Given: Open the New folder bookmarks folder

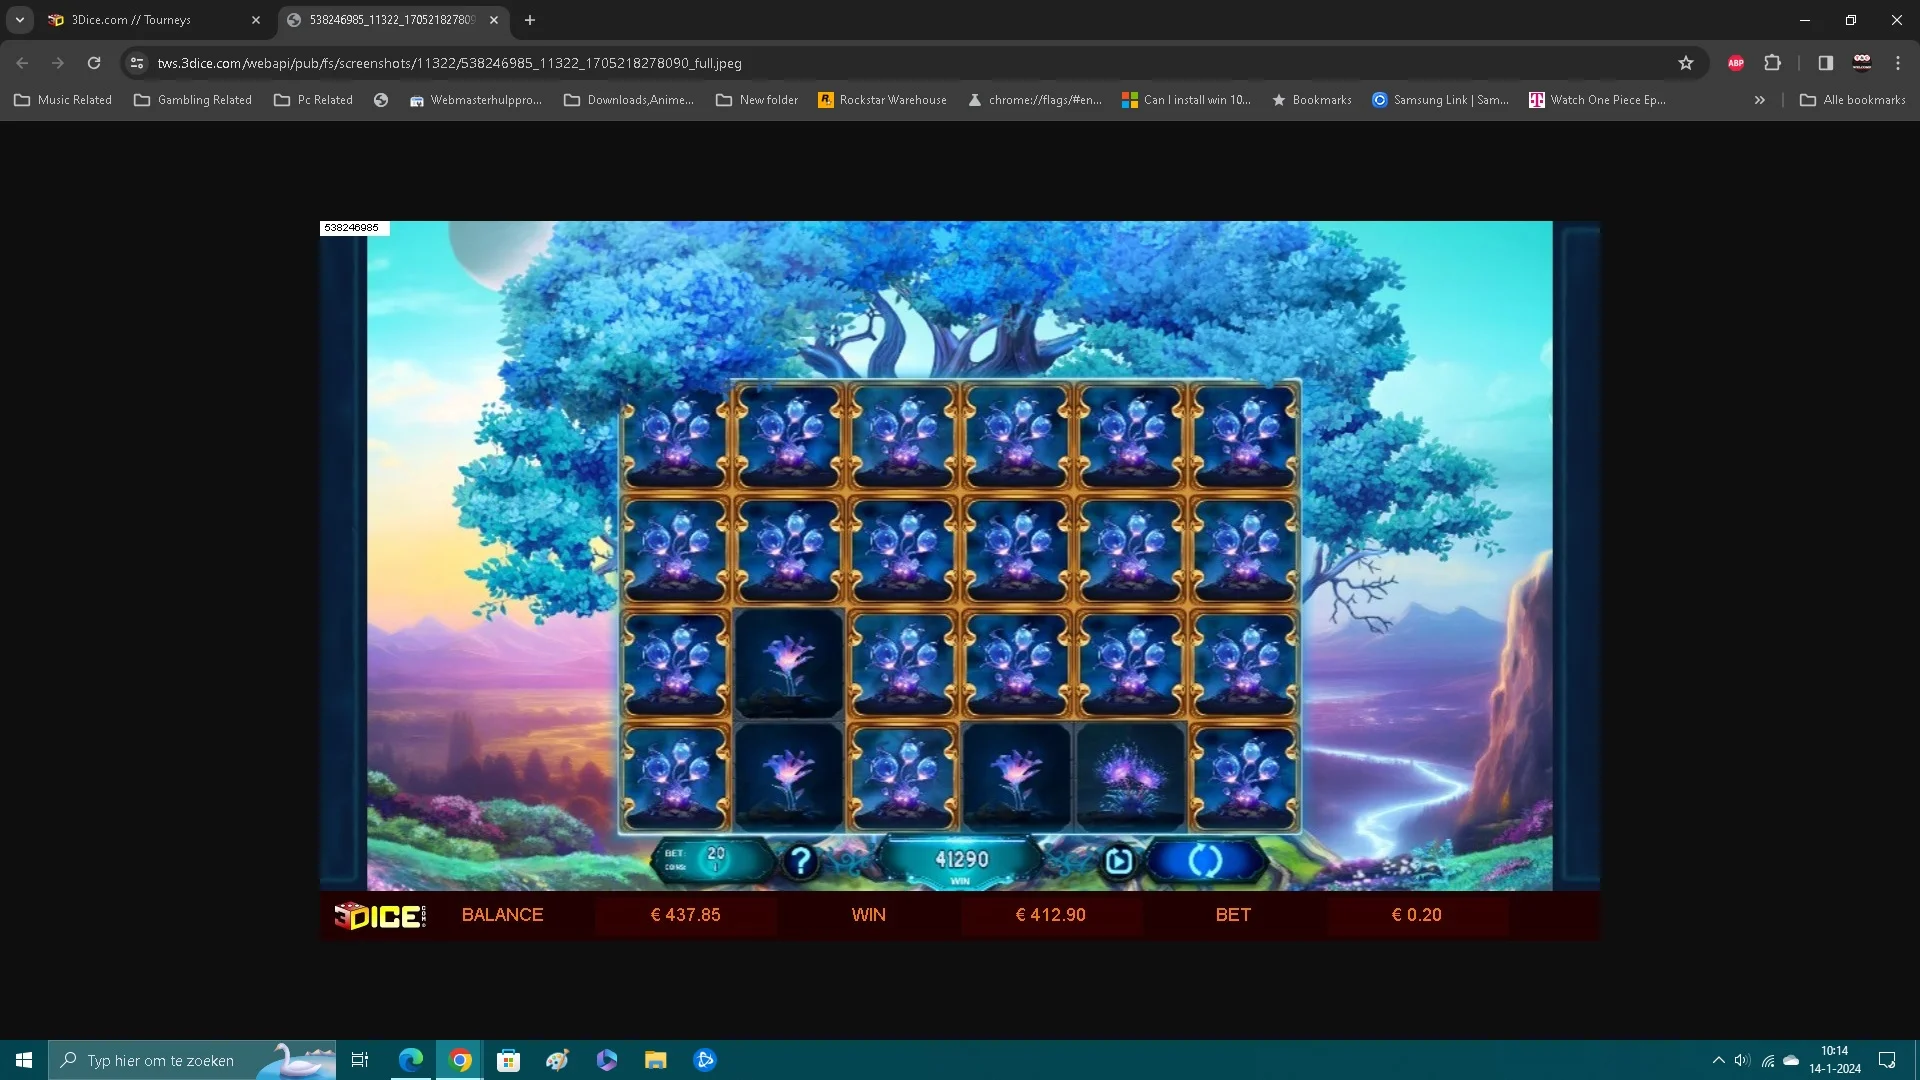Looking at the screenshot, I should 757,100.
